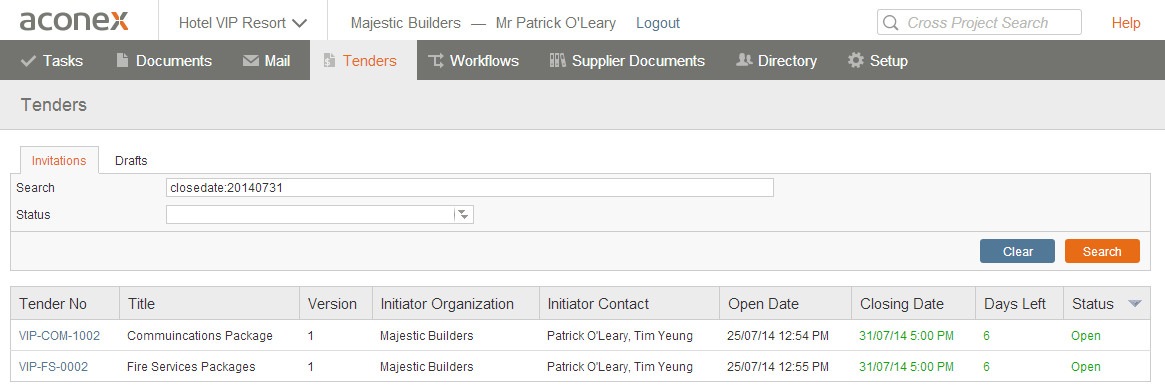Click the Tasks checkmark icon

pyautogui.click(x=28, y=61)
